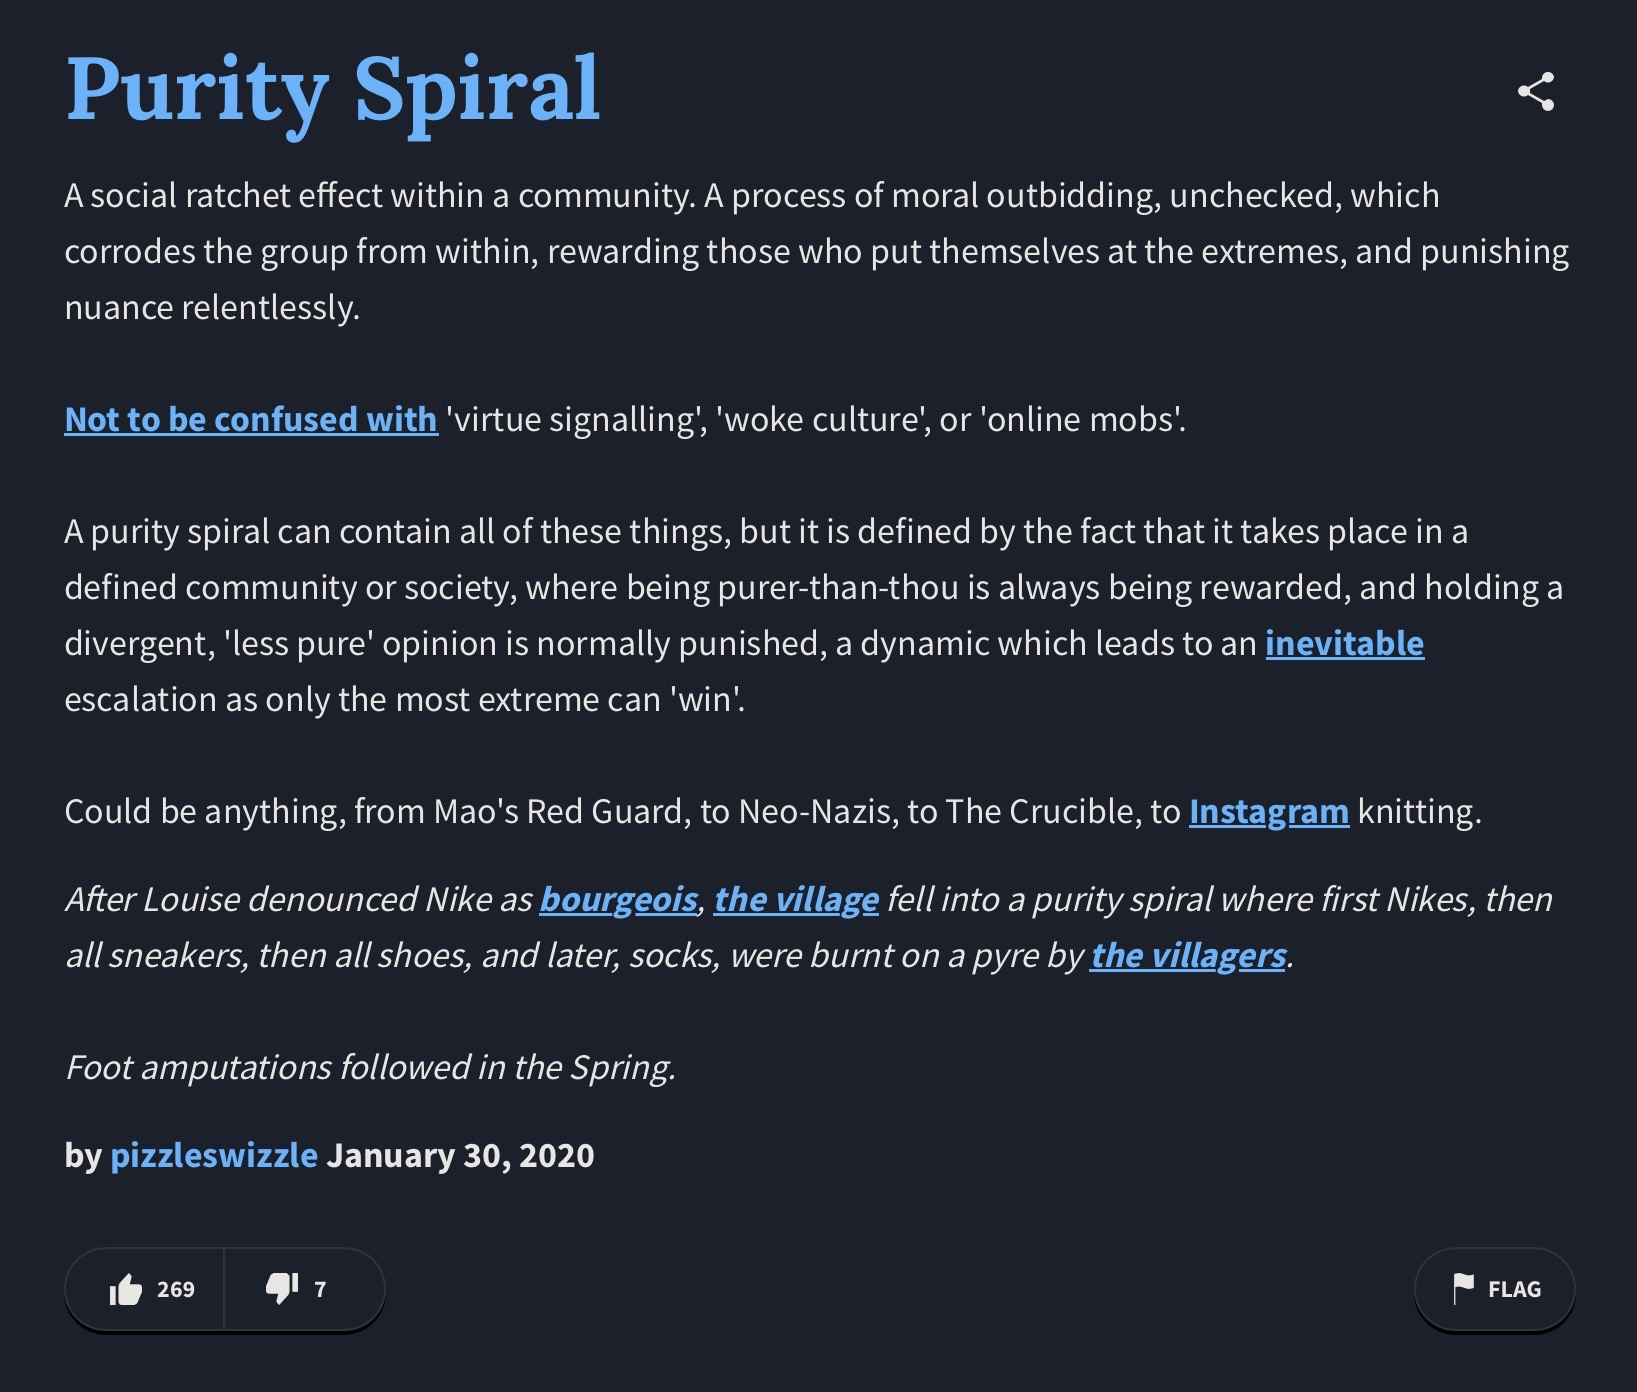
Task: Click the 'Could be anything' sentence text
Action: 773,811
